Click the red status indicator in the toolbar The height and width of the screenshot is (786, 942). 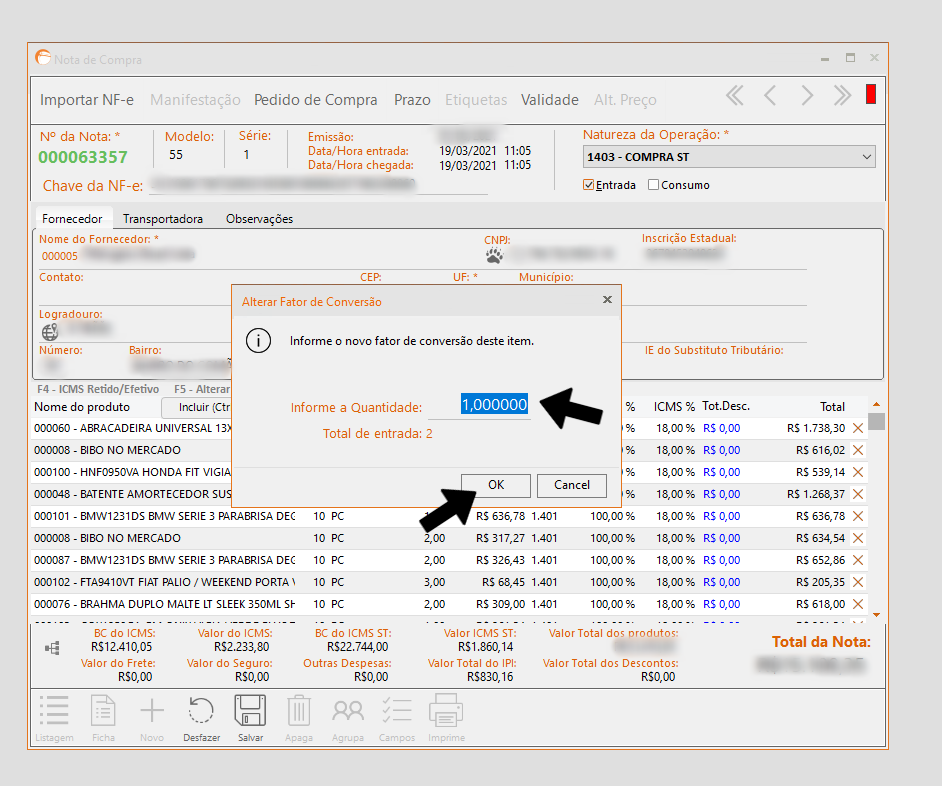[871, 94]
